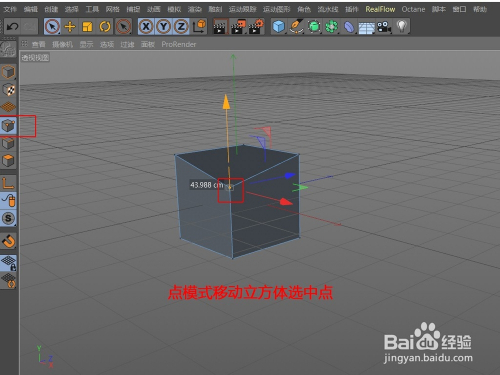Screen dimensions: 500x375
Task: Select the Live Selection tool
Action: coord(52,26)
